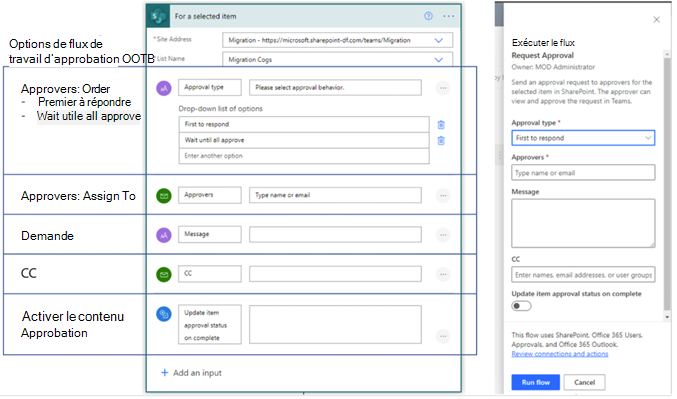This screenshot has width=677, height=399.
Task: Open the trigger's three-dot menu in header
Action: tap(449, 16)
